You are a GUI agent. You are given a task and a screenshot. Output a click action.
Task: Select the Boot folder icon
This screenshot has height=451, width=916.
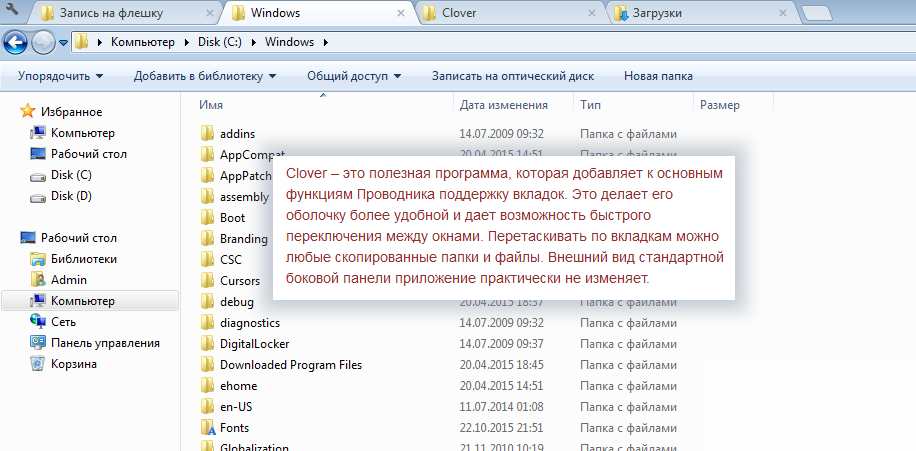pos(207,218)
